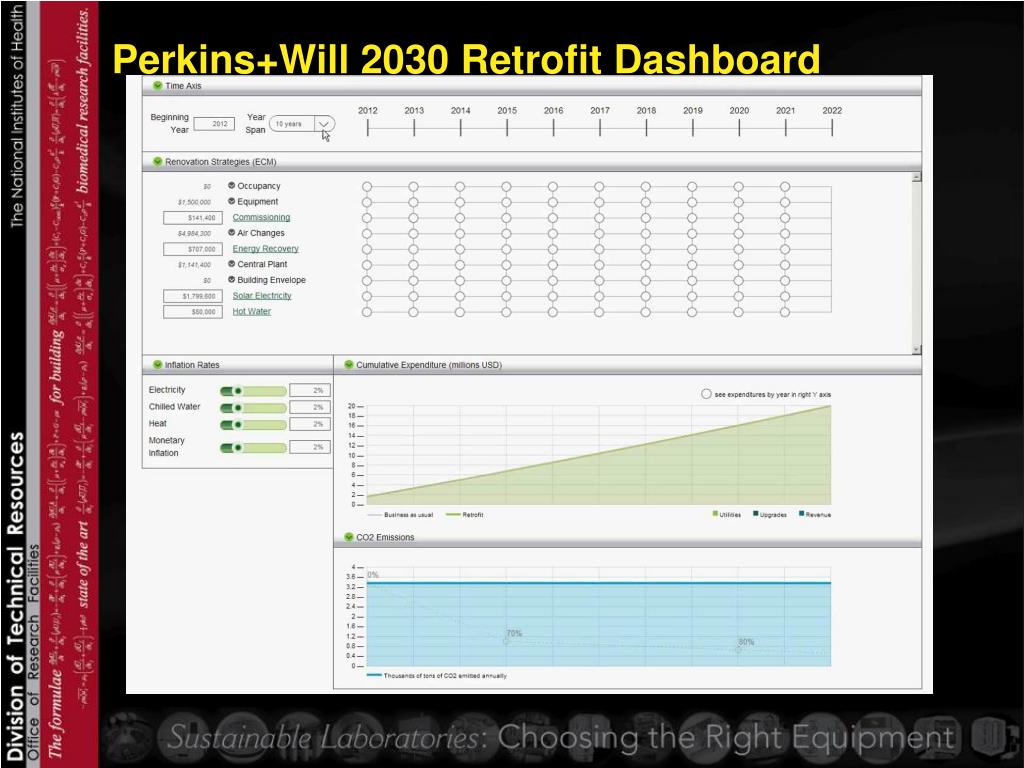This screenshot has height=768, width=1024.
Task: Collapse the Cumulative Expenditure panel arrow
Action: [349, 364]
